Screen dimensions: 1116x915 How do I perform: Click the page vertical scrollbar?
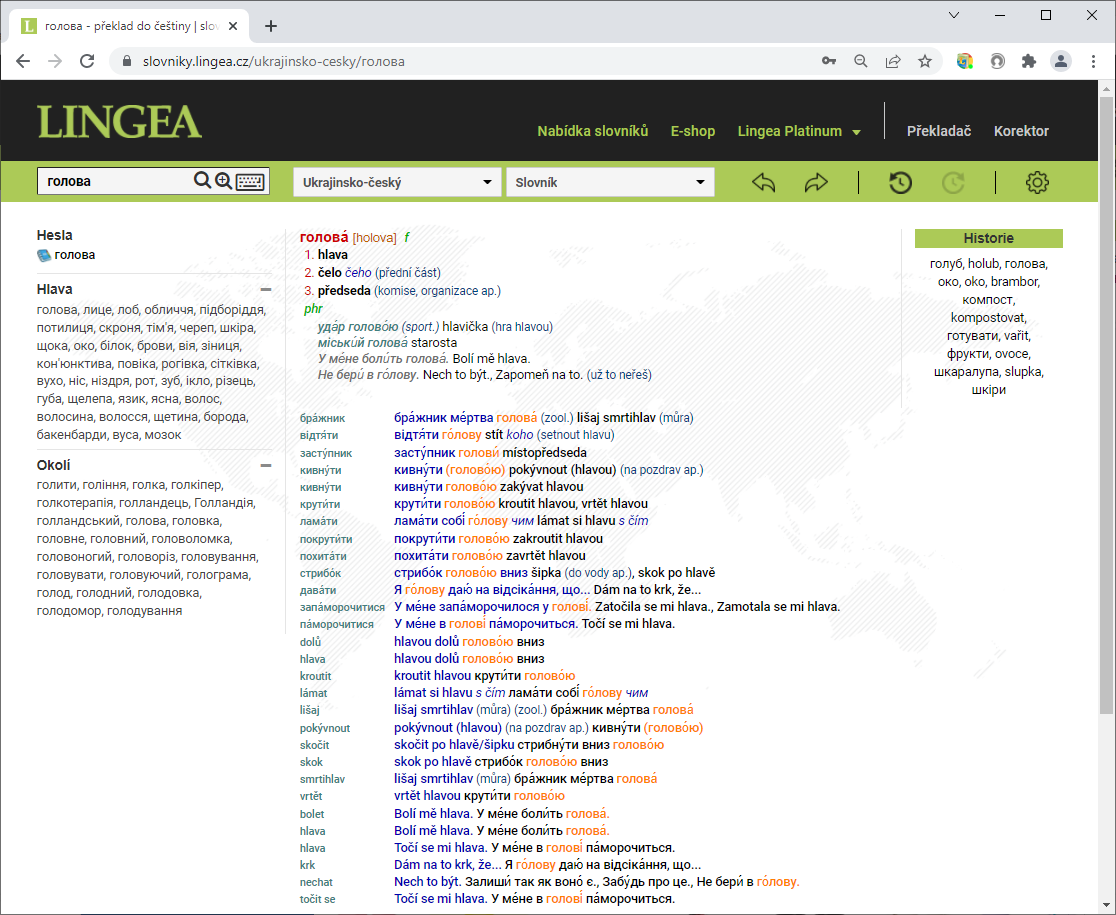click(1106, 406)
